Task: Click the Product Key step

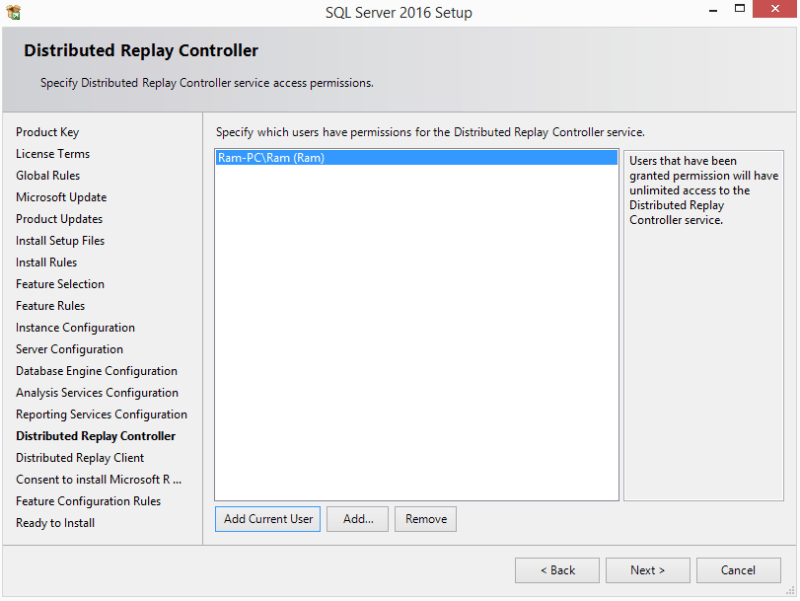Action: point(47,132)
